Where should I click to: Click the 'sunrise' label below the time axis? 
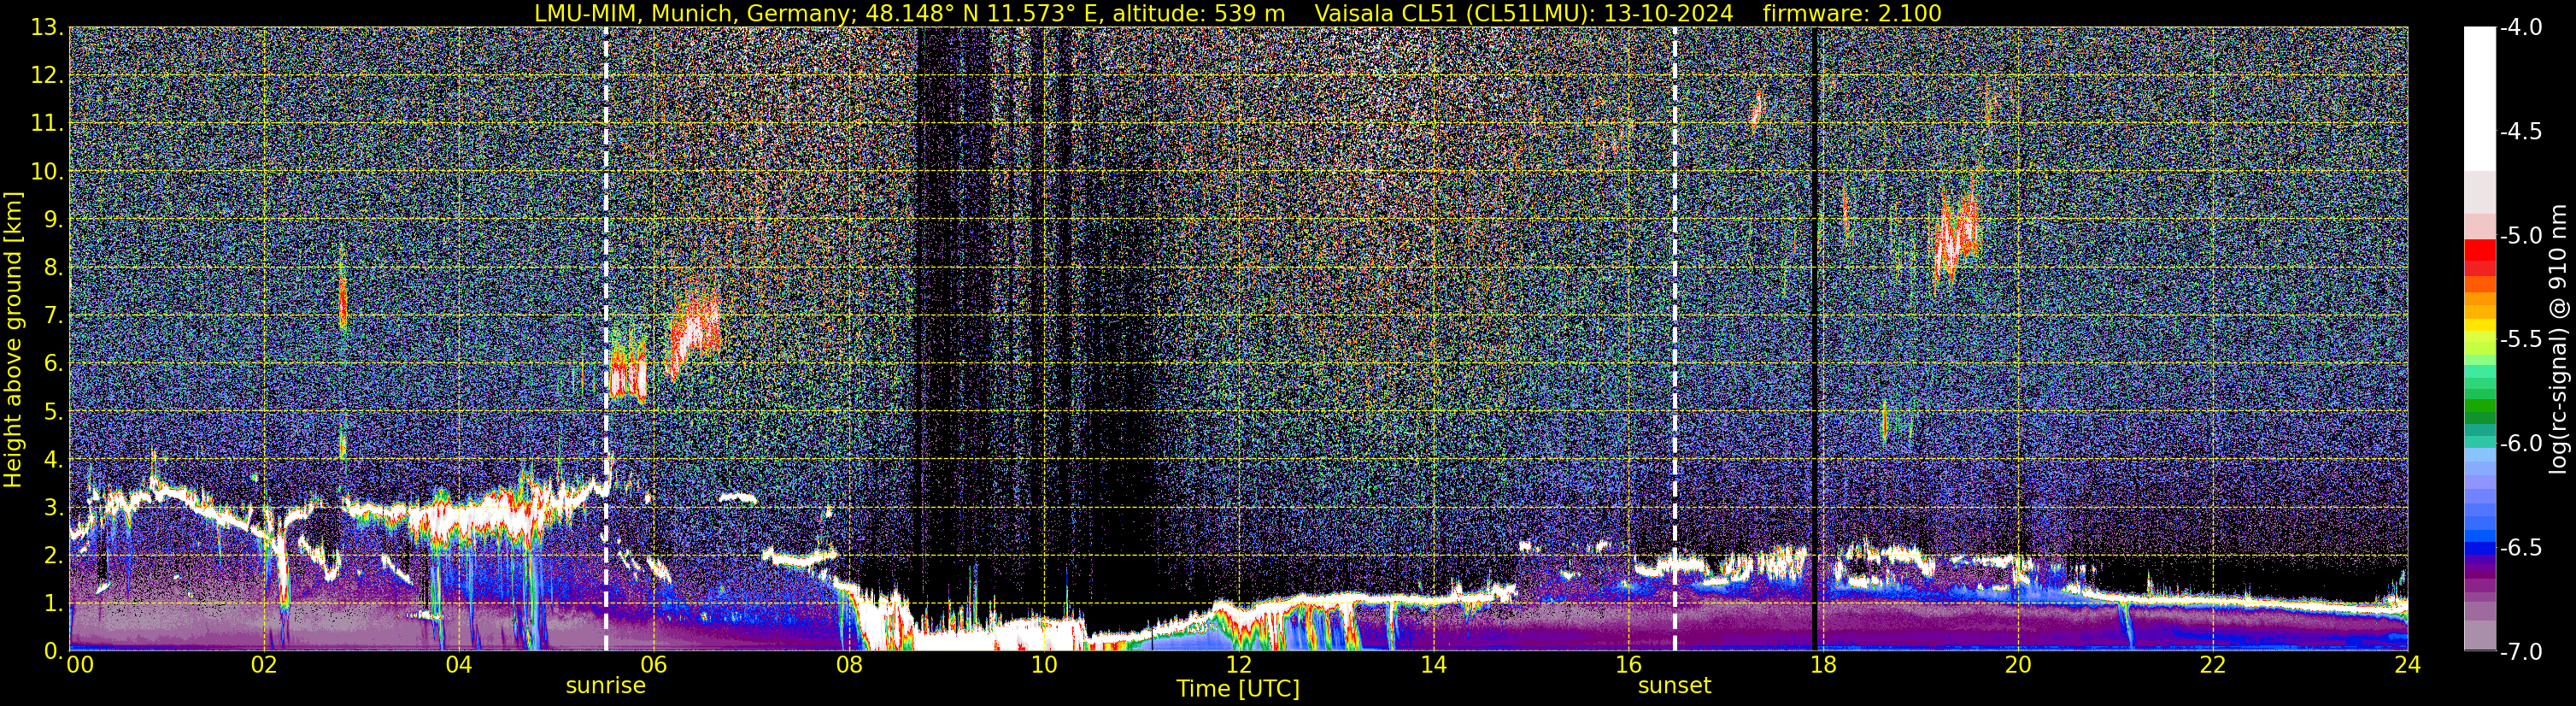click(606, 686)
